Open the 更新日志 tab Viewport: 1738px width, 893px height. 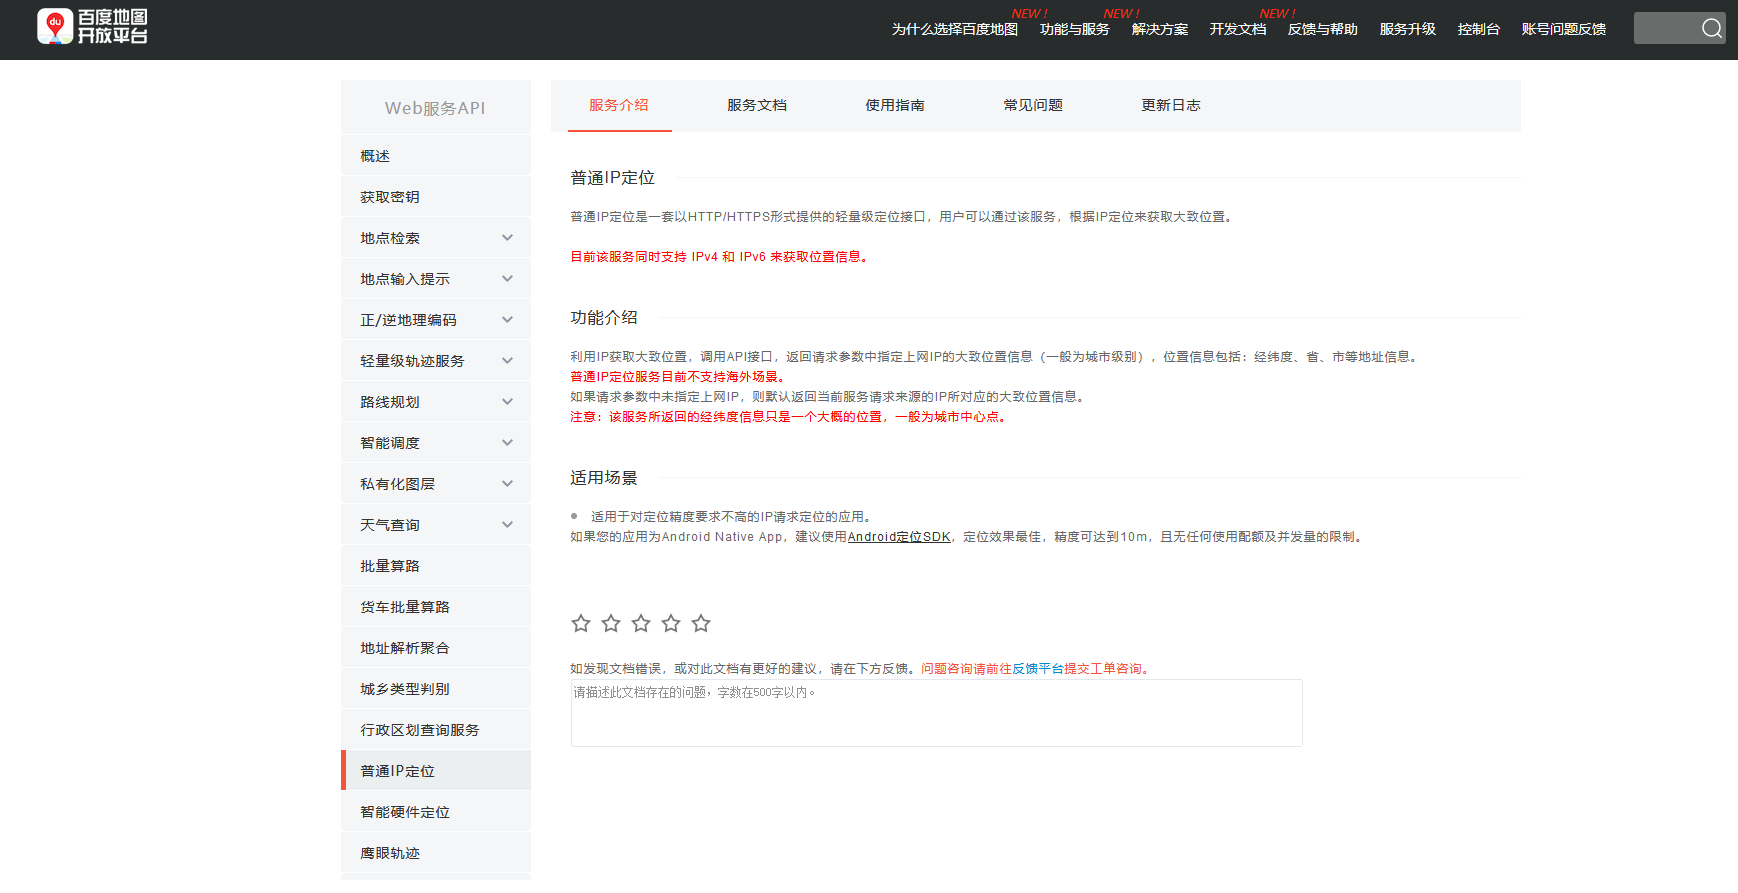point(1171,105)
